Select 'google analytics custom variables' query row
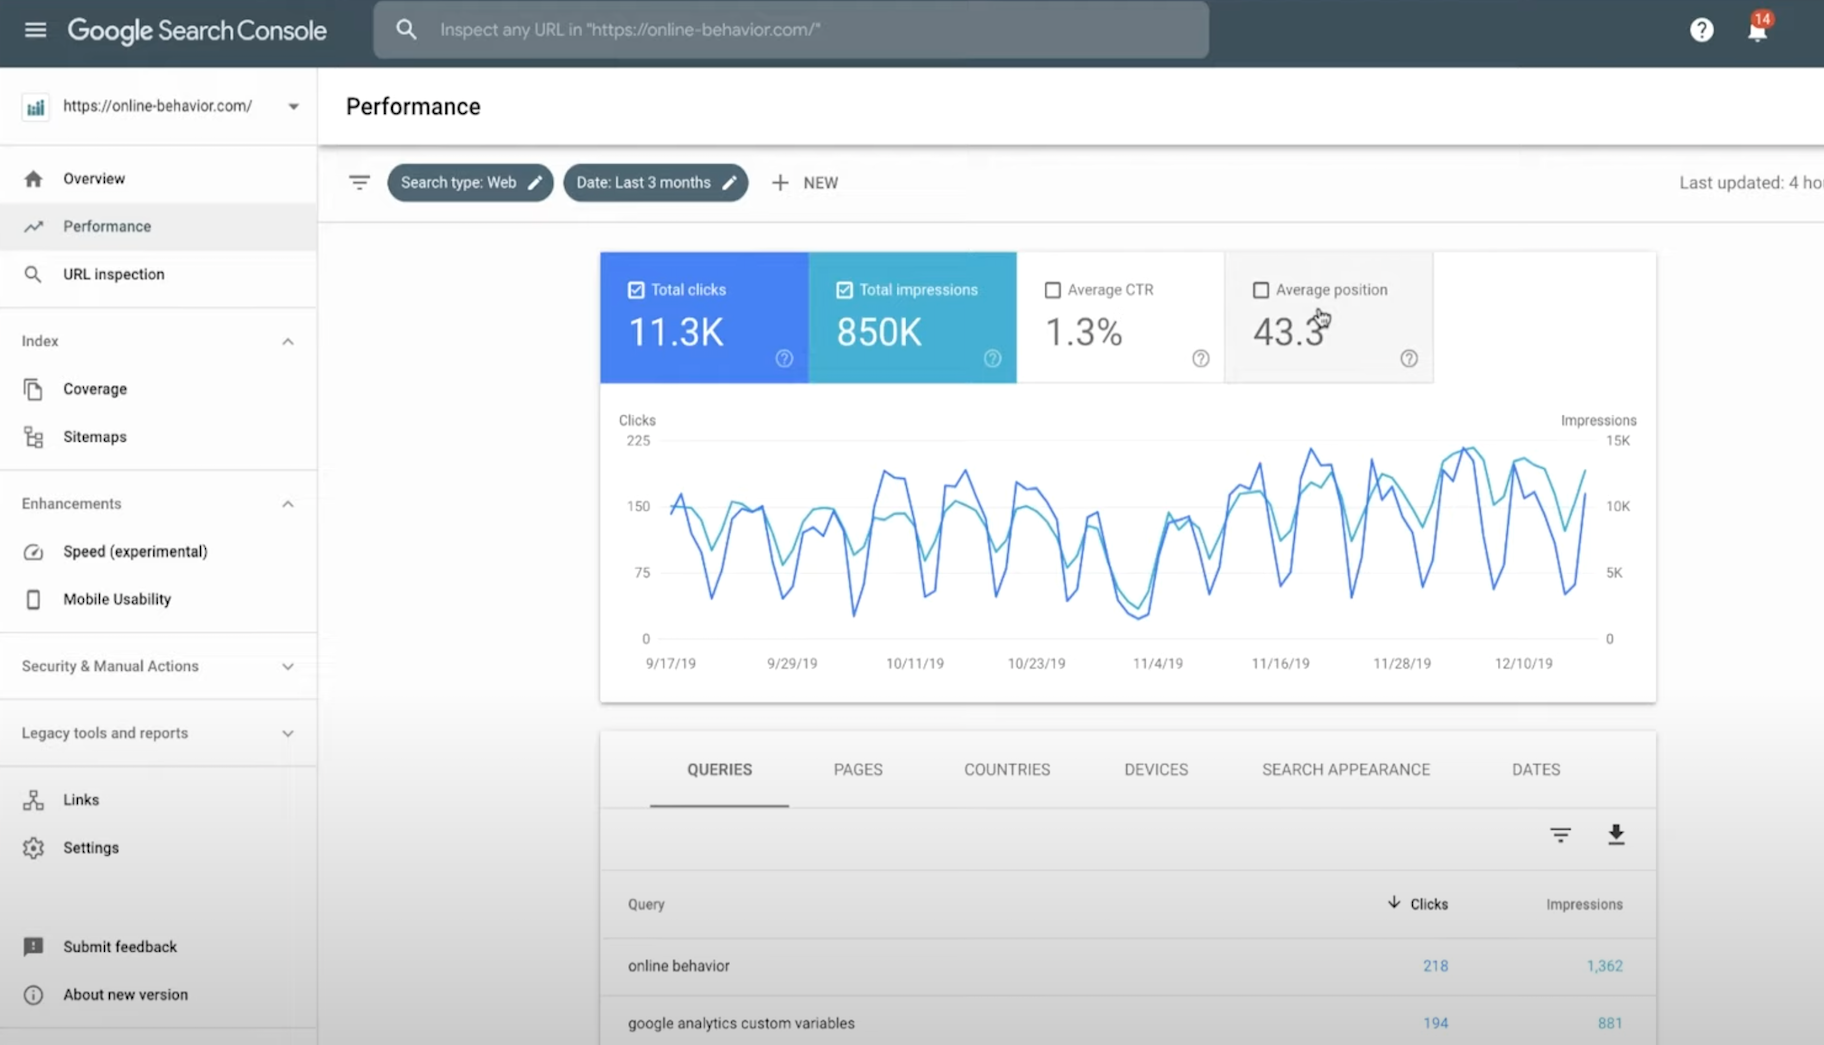This screenshot has height=1045, width=1824. [1127, 1021]
